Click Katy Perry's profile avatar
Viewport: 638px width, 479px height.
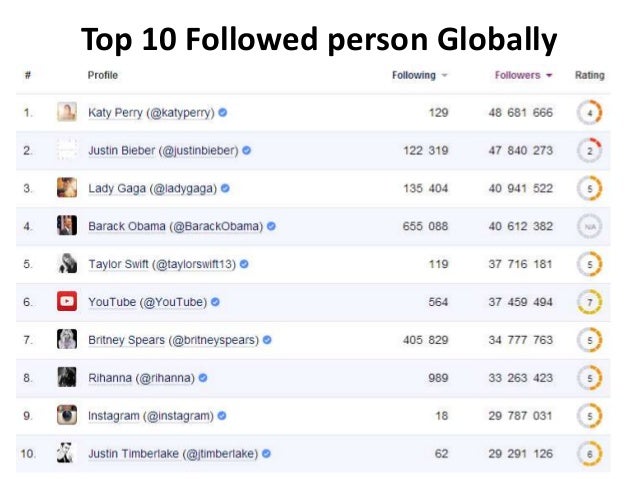point(67,112)
